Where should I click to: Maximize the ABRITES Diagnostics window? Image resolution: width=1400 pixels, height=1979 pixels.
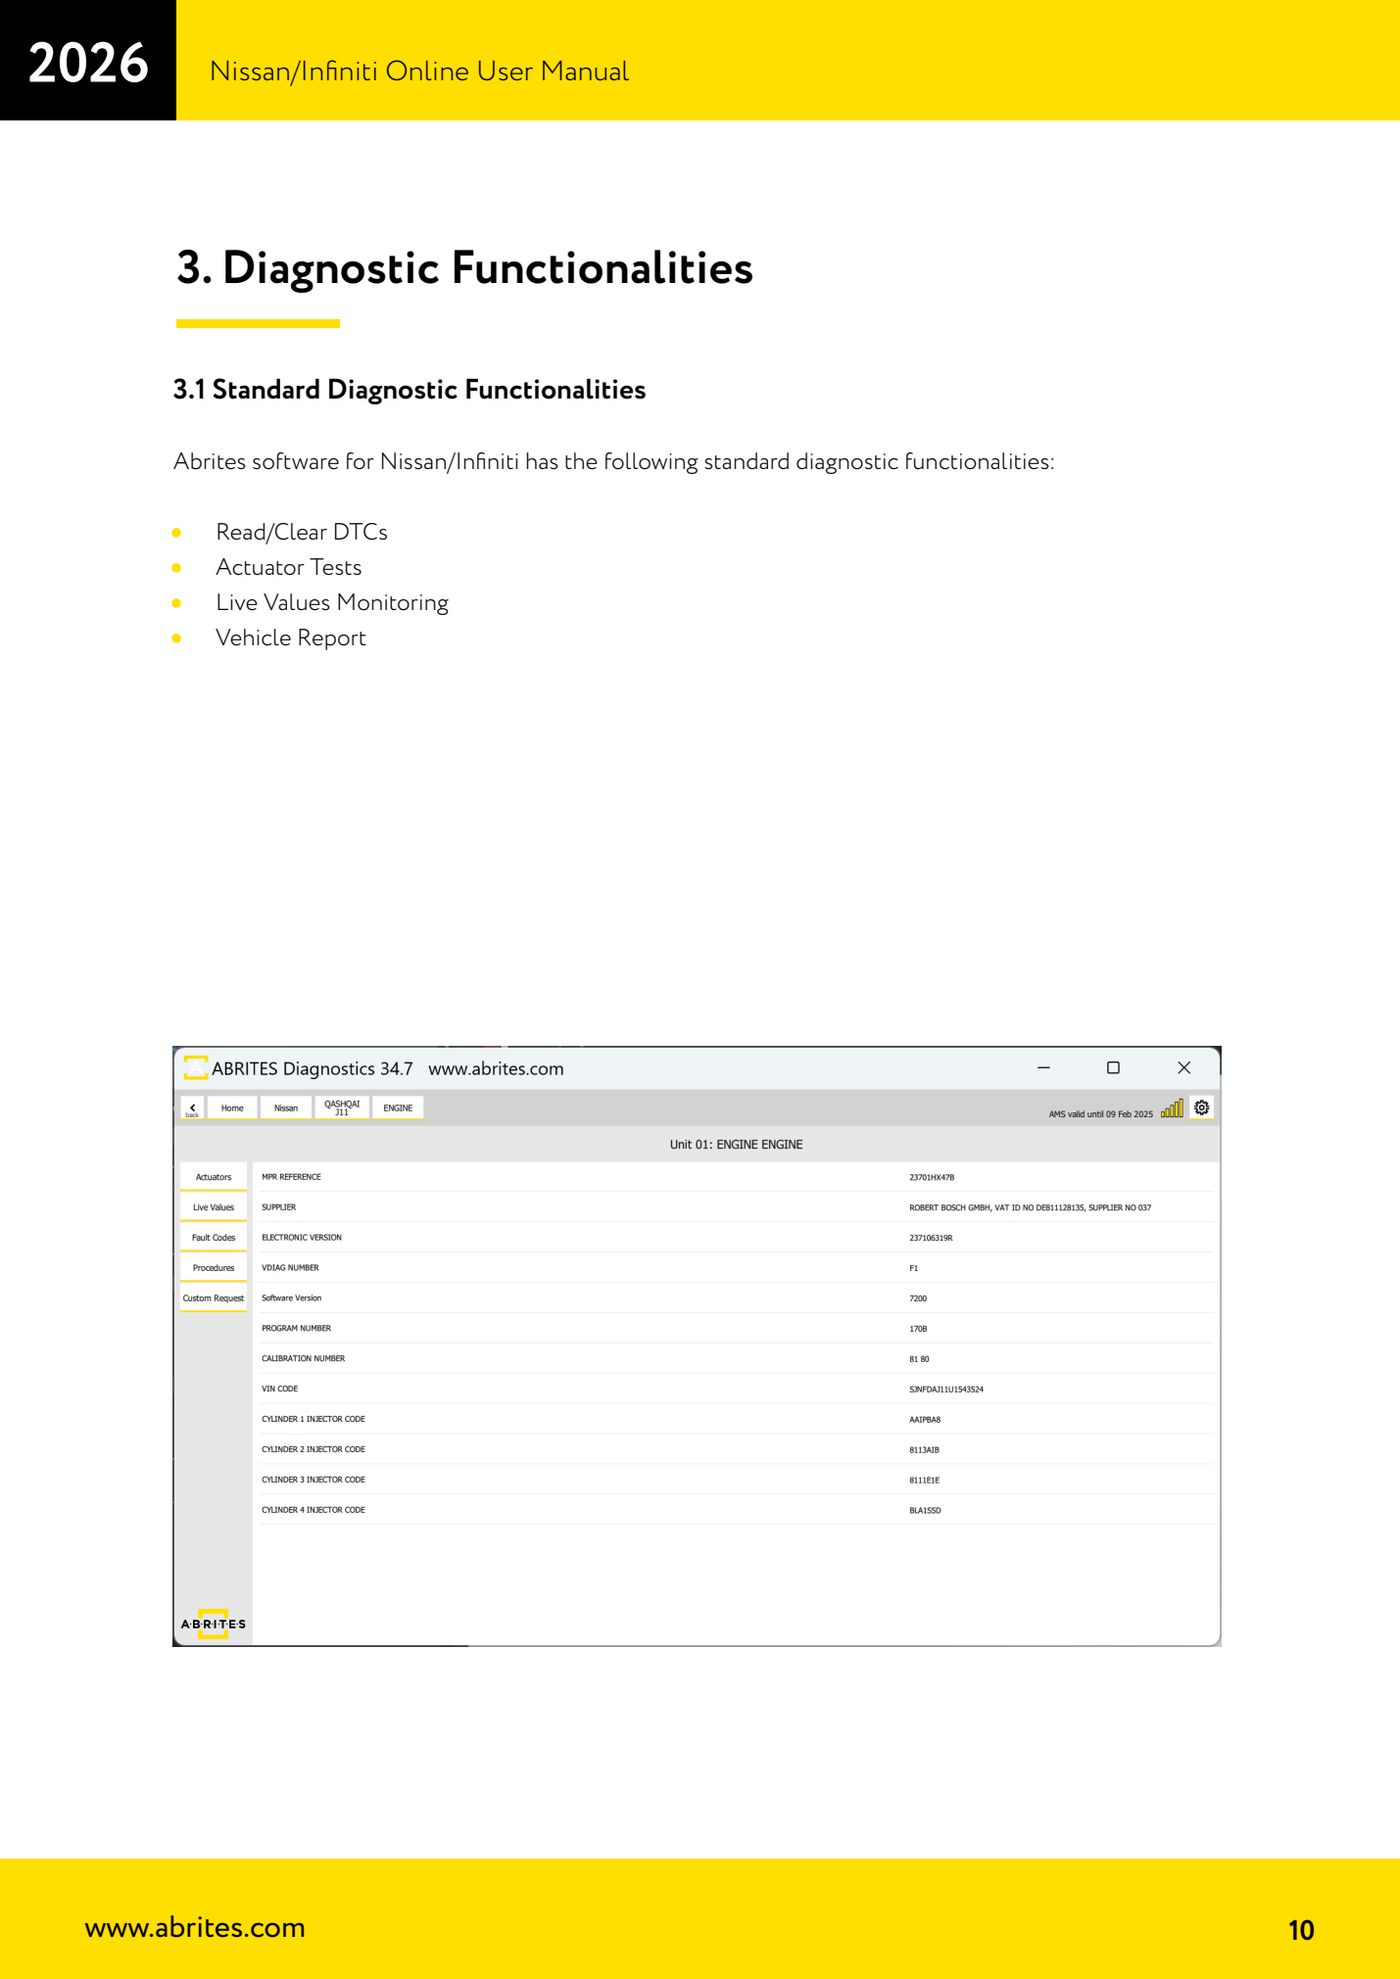(x=1113, y=1068)
